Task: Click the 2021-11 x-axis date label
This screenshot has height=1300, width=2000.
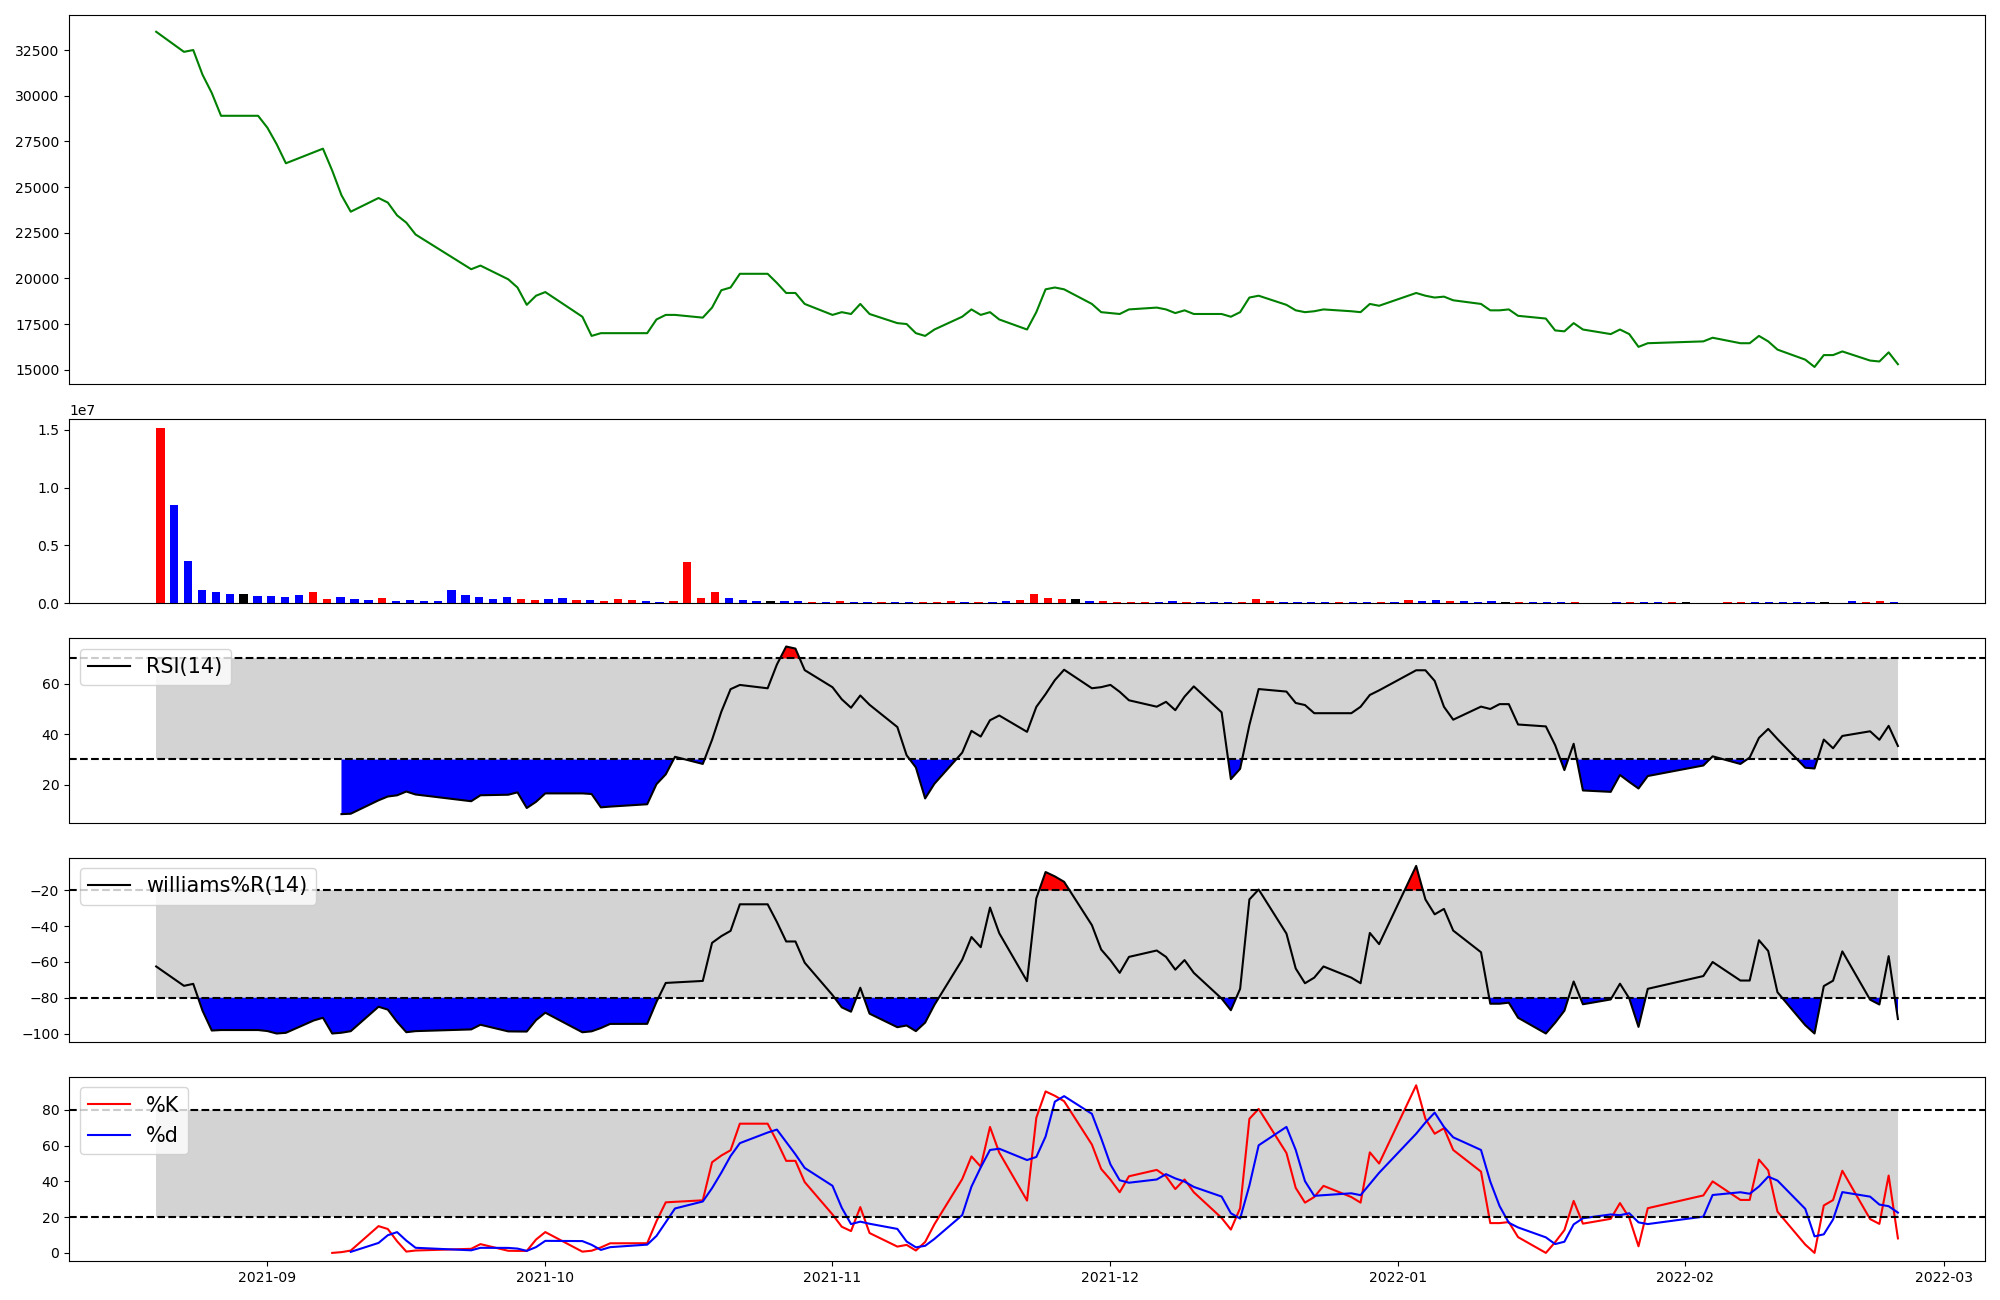Action: coord(832,1277)
